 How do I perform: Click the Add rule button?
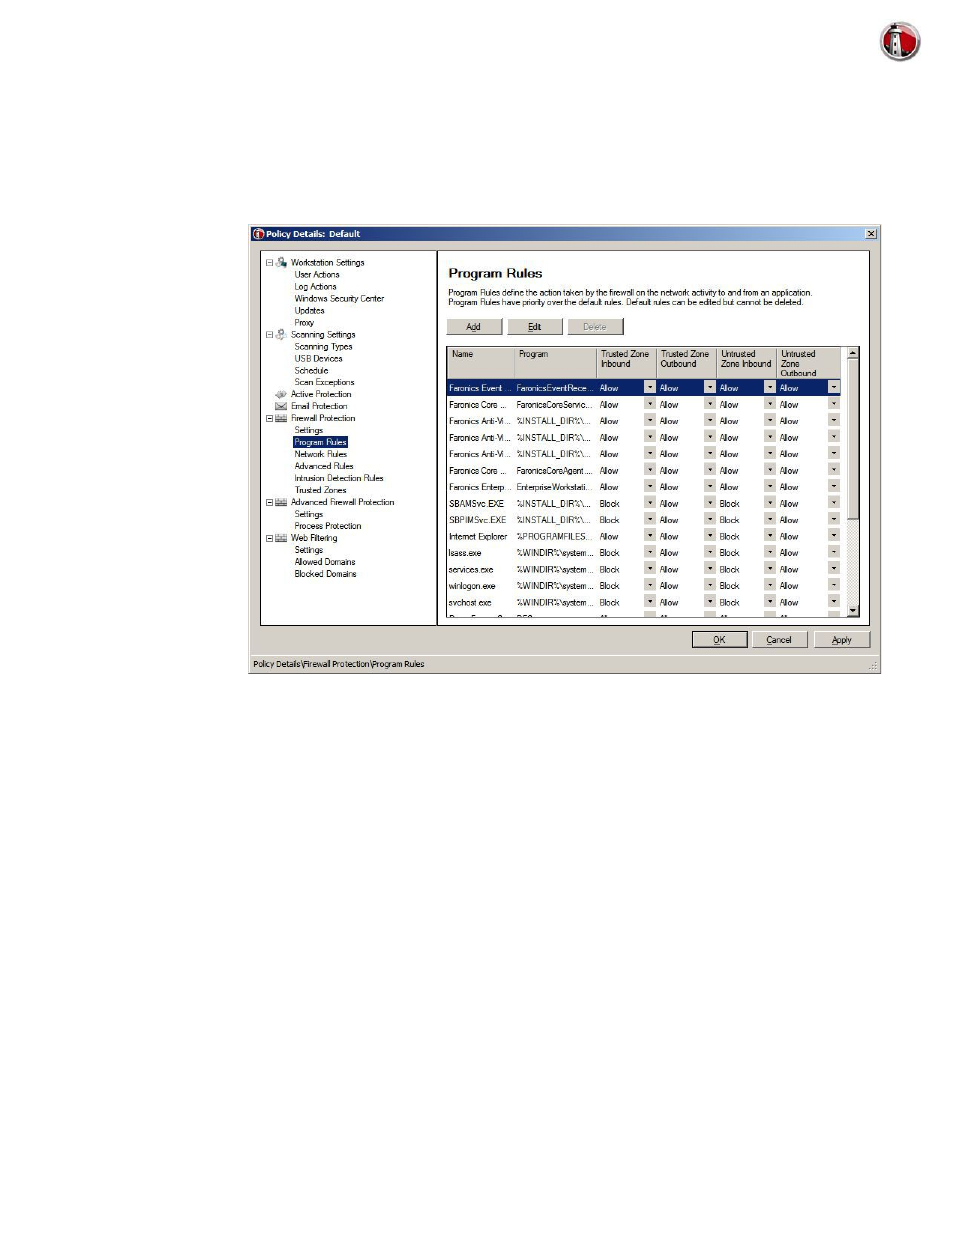[474, 327]
